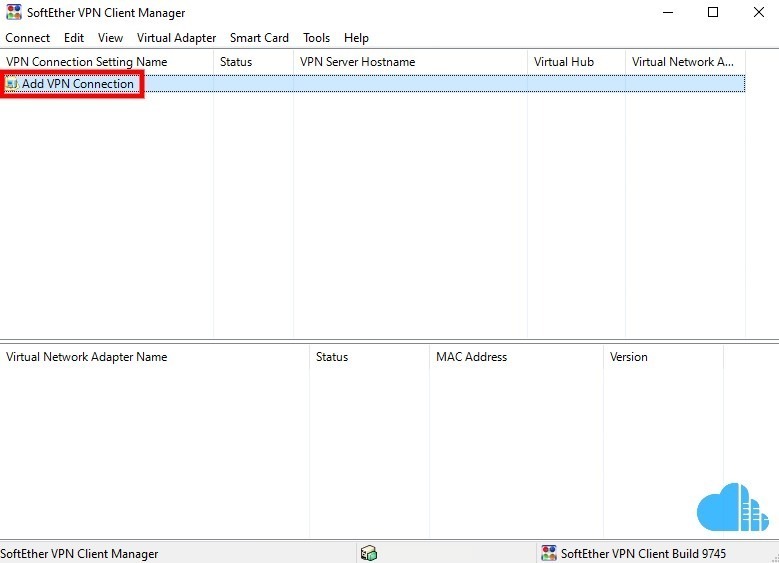Image resolution: width=779 pixels, height=563 pixels.
Task: Click the Add VPN Connection icon
Action: click(x=12, y=84)
